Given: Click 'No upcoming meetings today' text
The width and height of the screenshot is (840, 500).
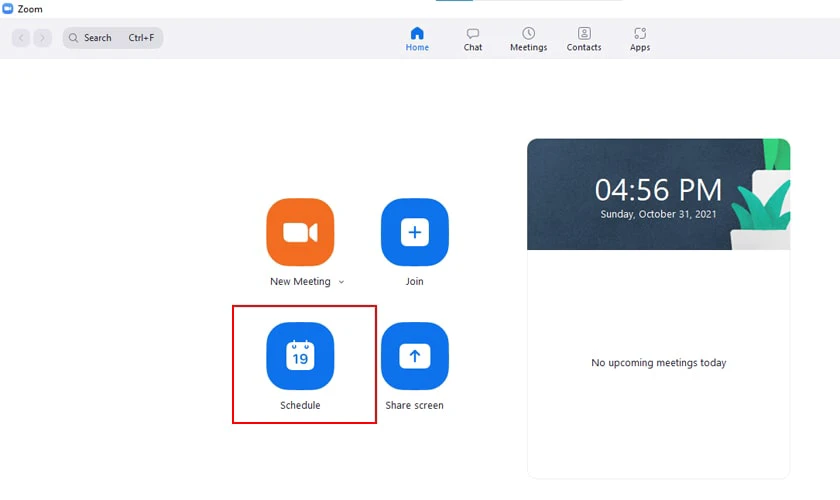Looking at the screenshot, I should [658, 363].
